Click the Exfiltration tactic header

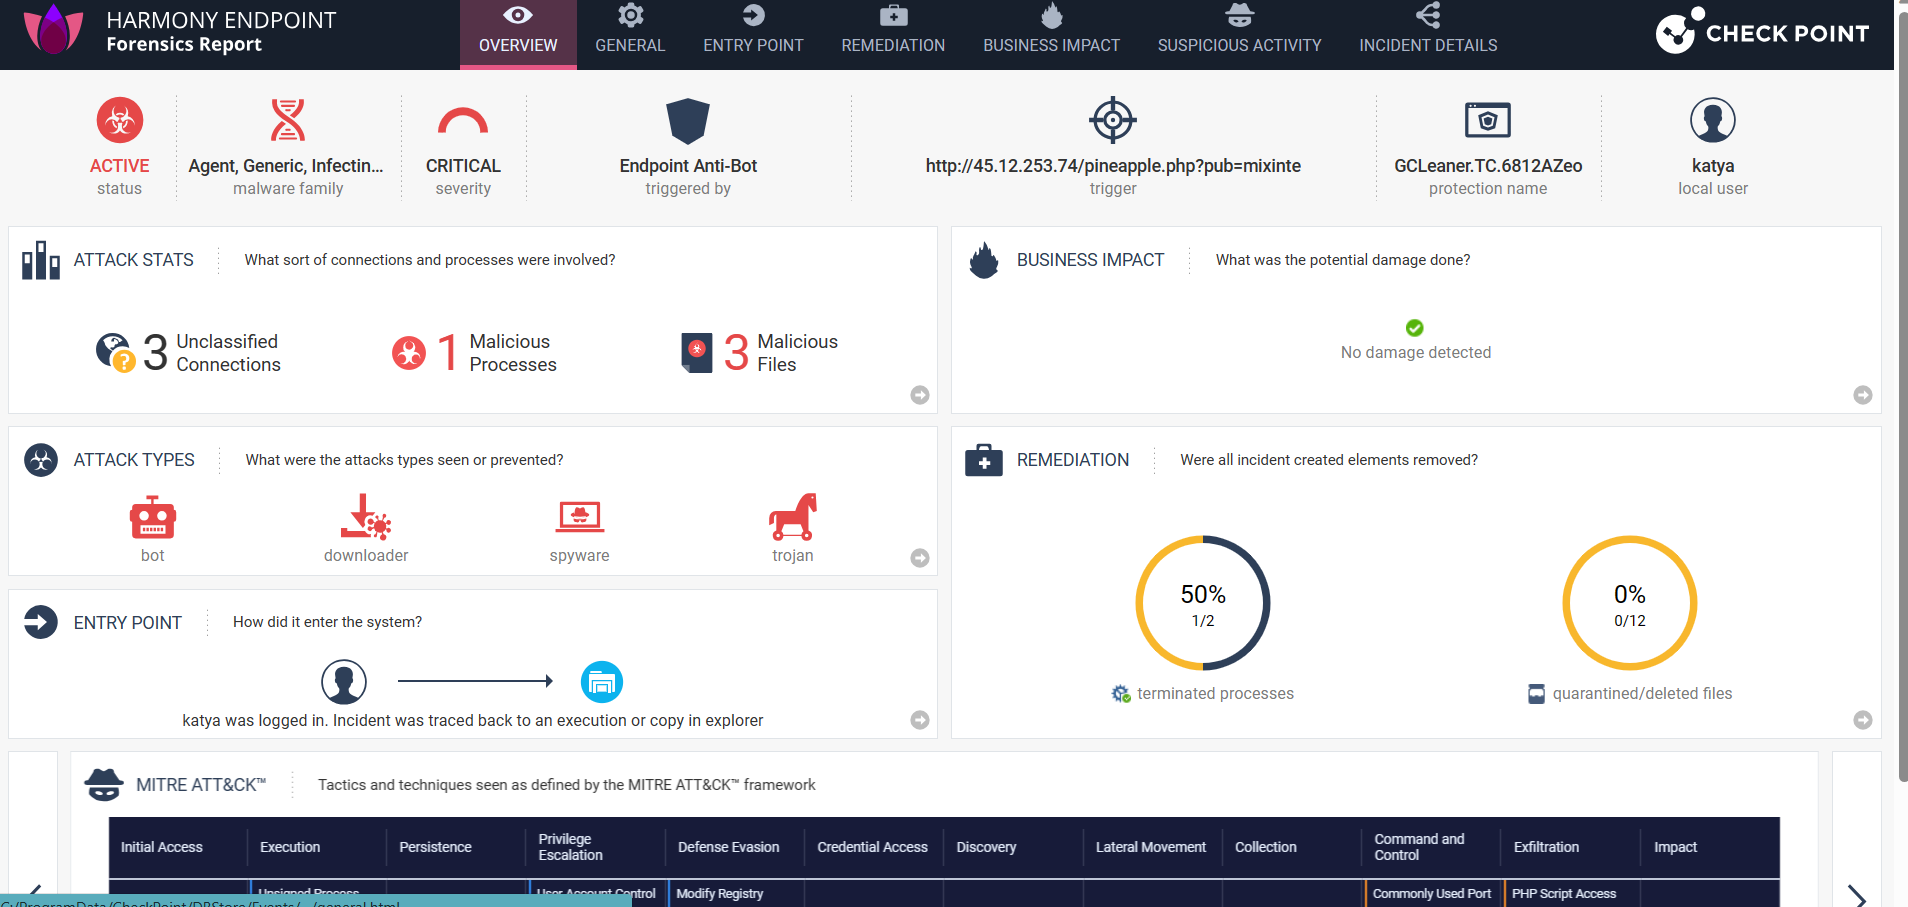point(1547,847)
